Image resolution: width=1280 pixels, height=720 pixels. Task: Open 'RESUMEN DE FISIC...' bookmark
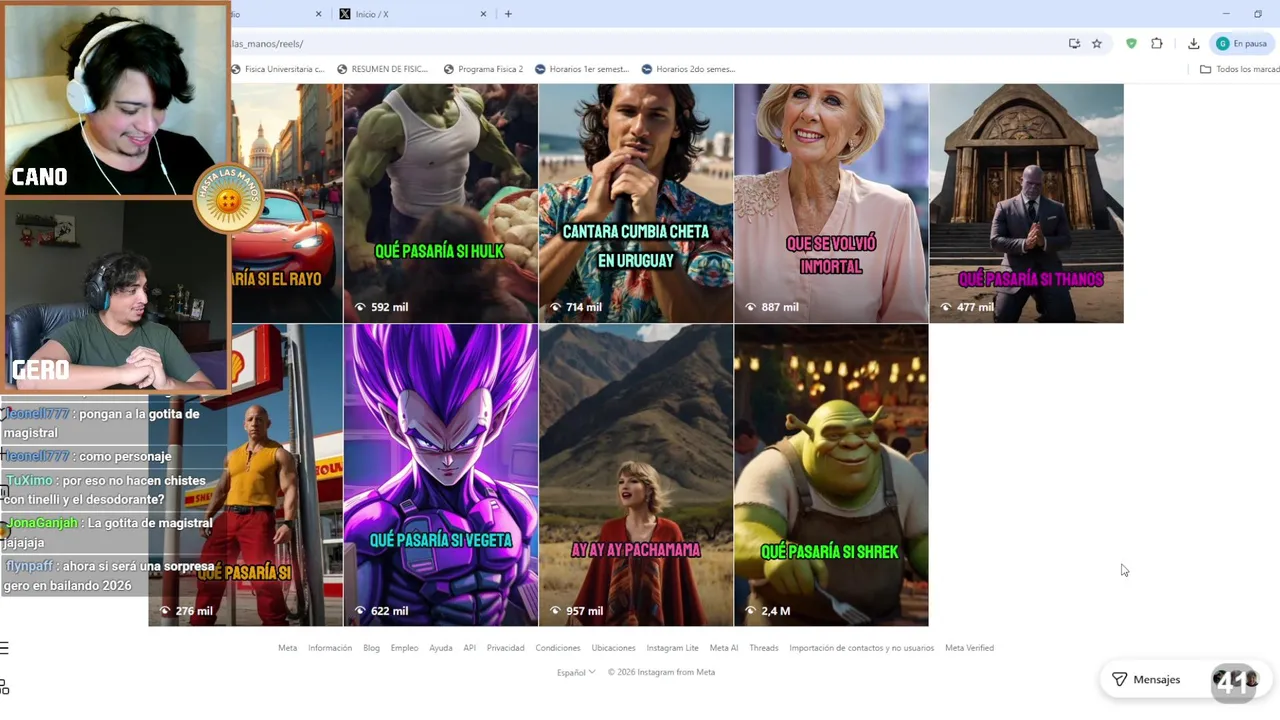(x=383, y=69)
